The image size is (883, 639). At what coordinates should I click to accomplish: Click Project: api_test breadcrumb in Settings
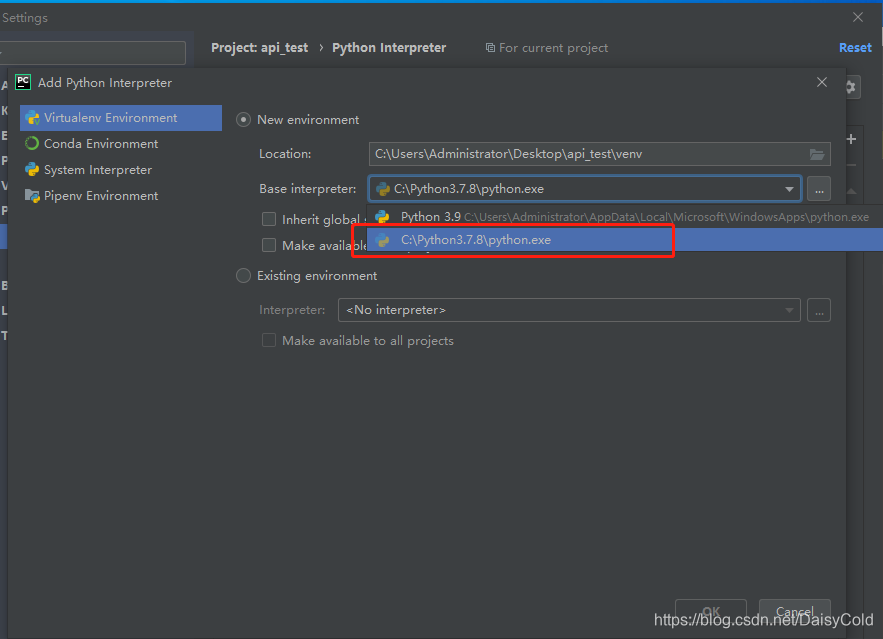[260, 48]
